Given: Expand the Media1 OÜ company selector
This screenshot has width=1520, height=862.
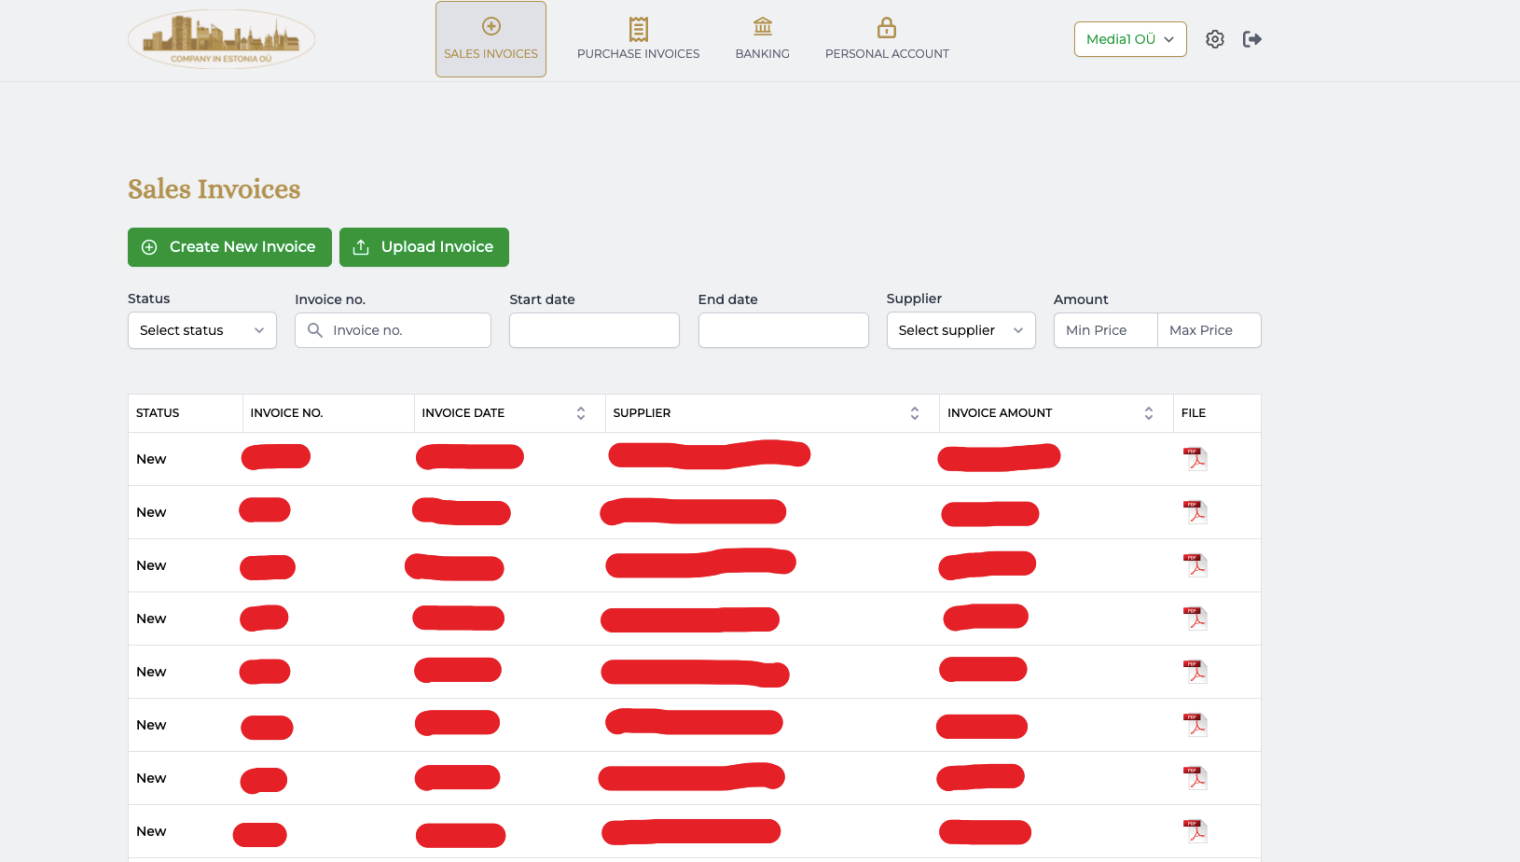Looking at the screenshot, I should click(x=1130, y=39).
